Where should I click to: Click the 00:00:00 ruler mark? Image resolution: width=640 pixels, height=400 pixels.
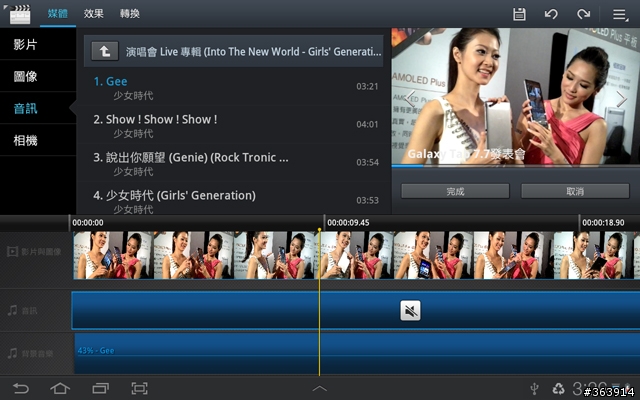[88, 223]
